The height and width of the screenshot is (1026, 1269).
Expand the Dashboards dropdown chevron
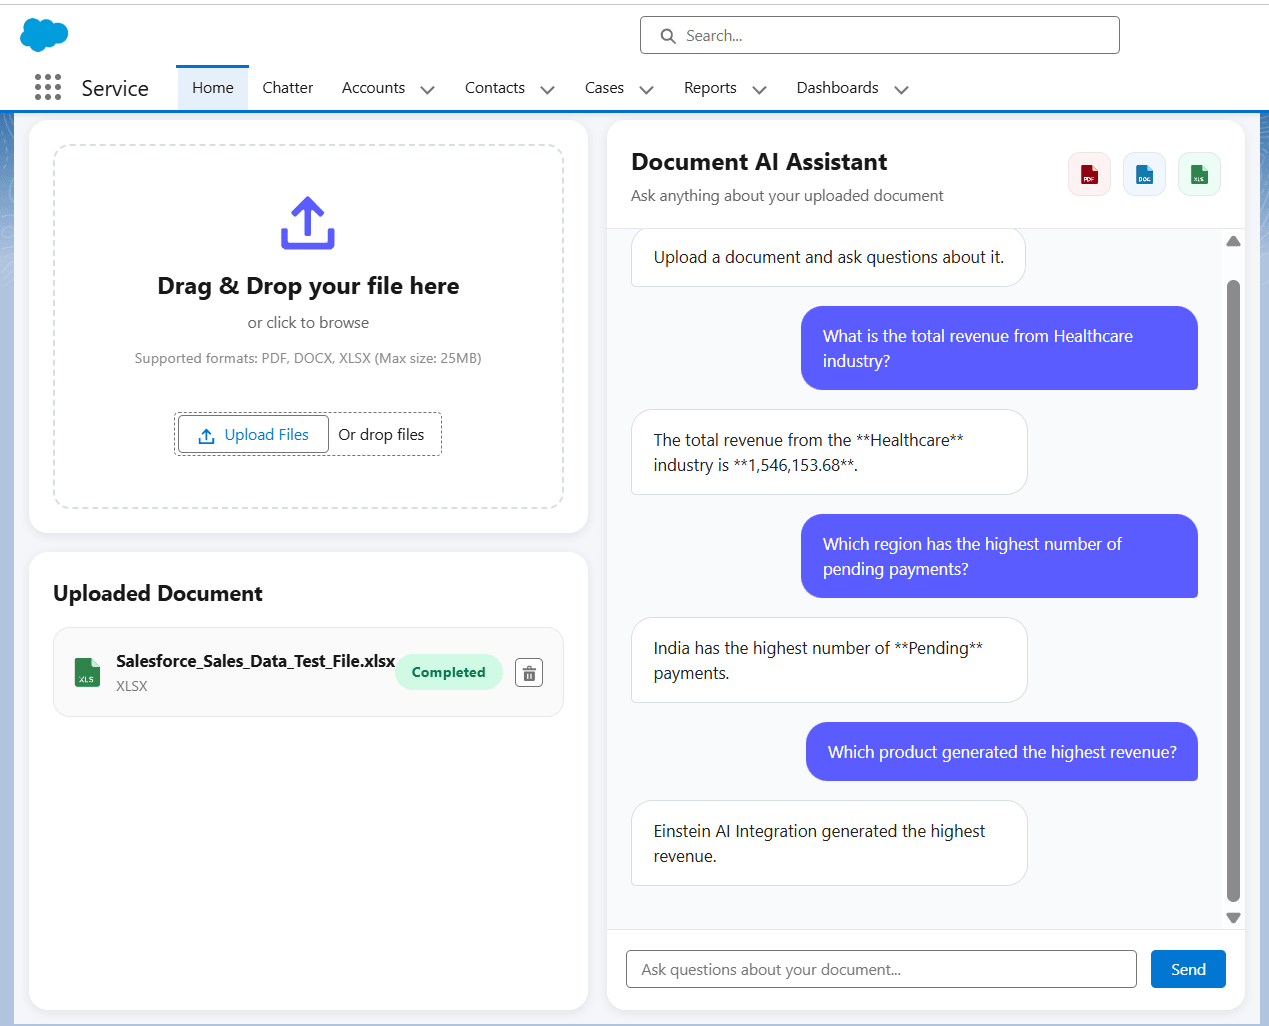pyautogui.click(x=902, y=89)
